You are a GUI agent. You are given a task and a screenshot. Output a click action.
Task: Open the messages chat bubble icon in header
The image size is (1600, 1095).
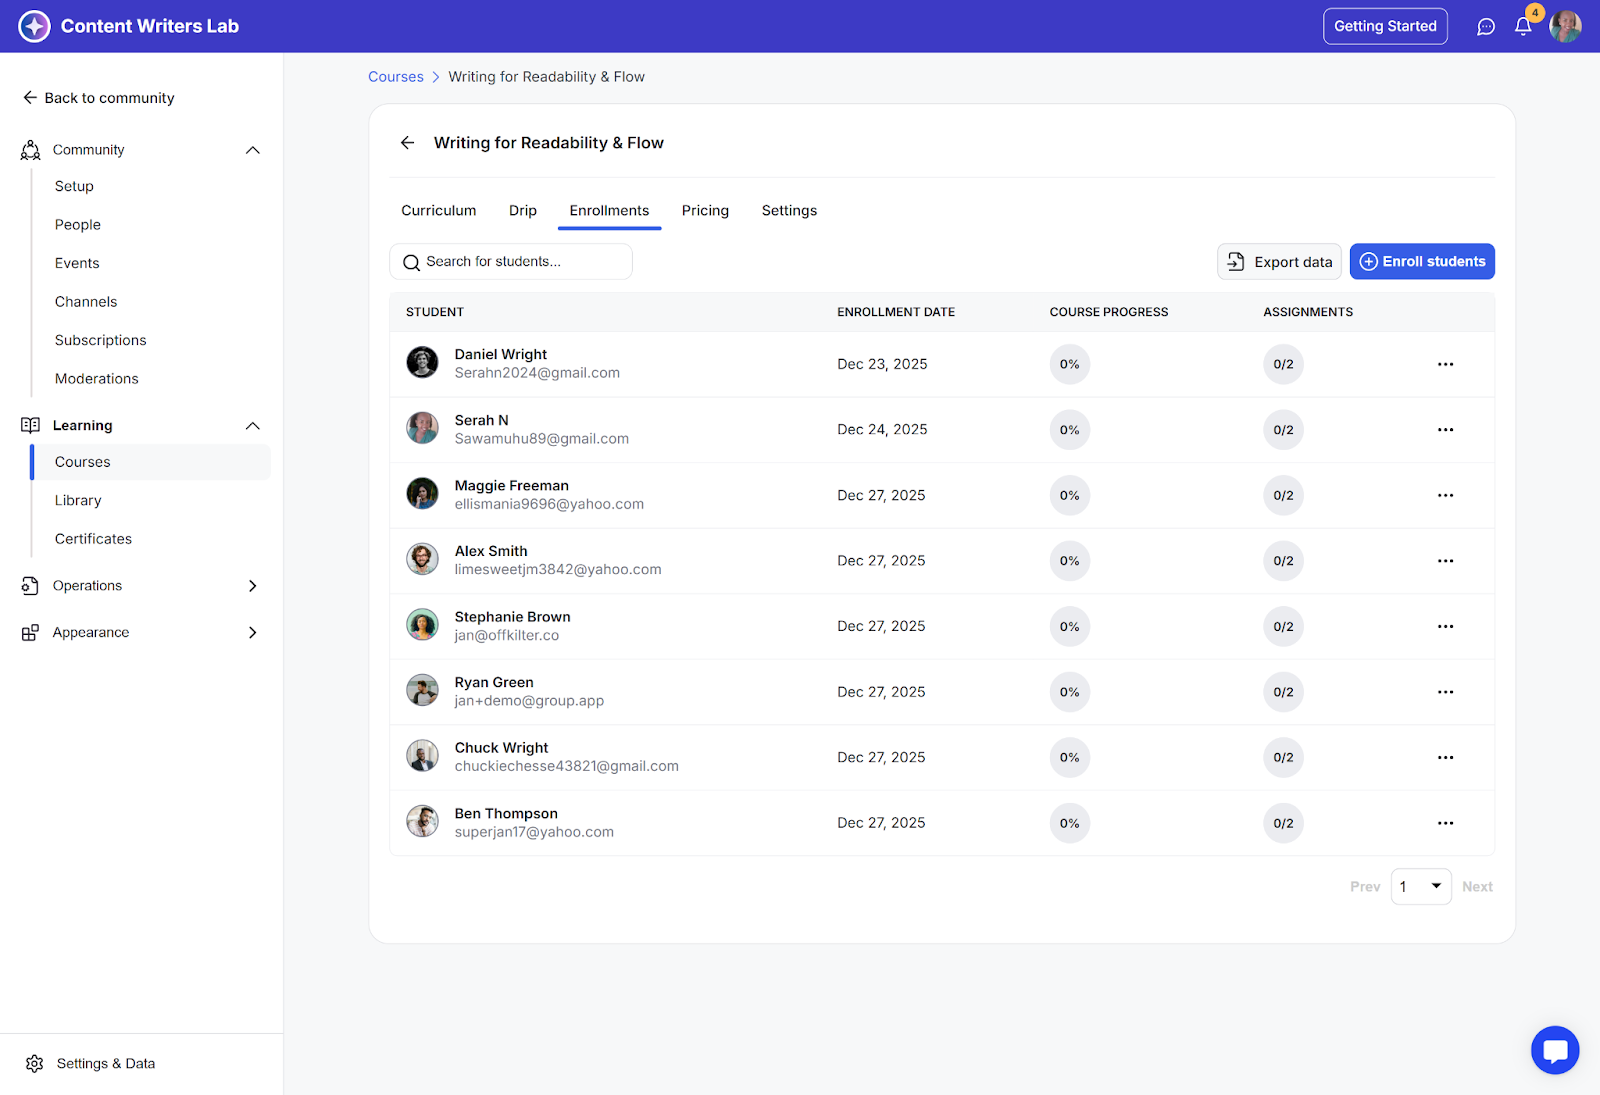(1486, 27)
